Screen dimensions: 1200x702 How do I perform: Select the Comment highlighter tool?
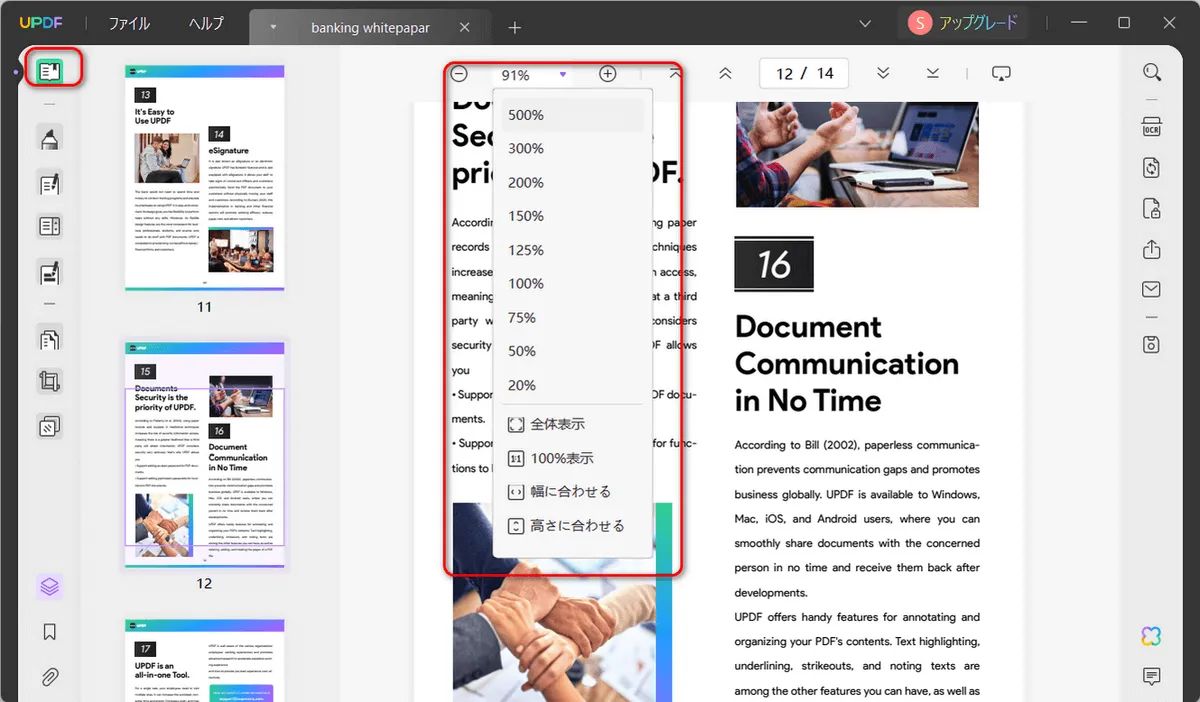click(x=49, y=139)
